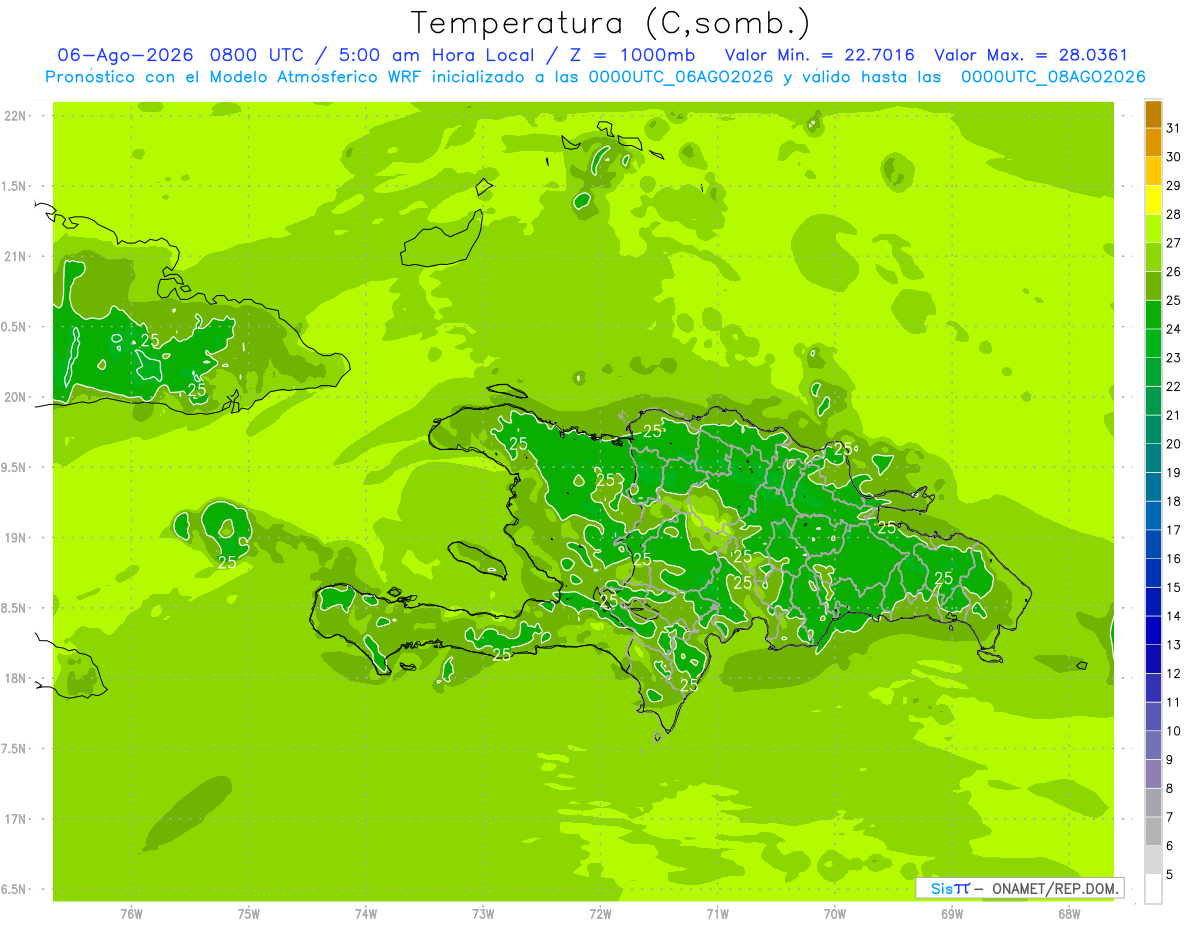The width and height of the screenshot is (1200, 927).
Task: Click the yellow swatch between 28 and 29
Action: (1153, 200)
